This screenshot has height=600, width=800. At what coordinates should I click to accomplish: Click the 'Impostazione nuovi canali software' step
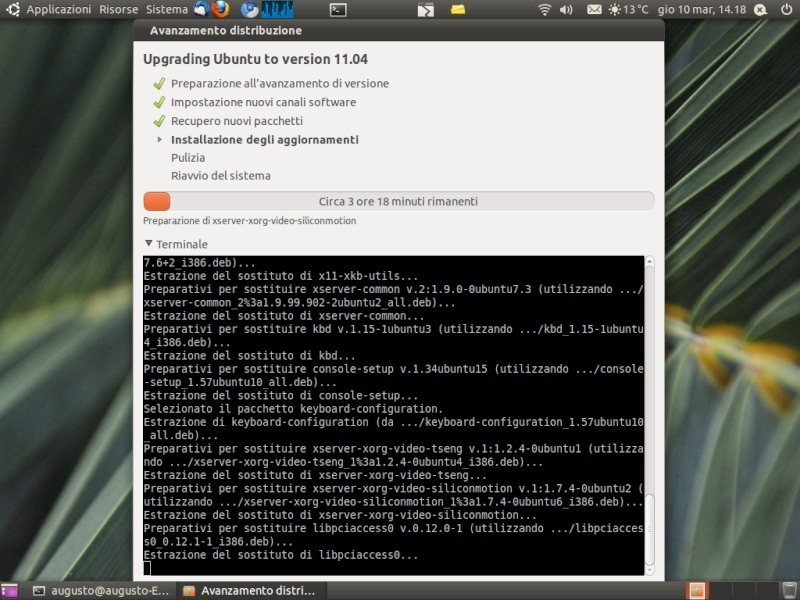pos(263,102)
